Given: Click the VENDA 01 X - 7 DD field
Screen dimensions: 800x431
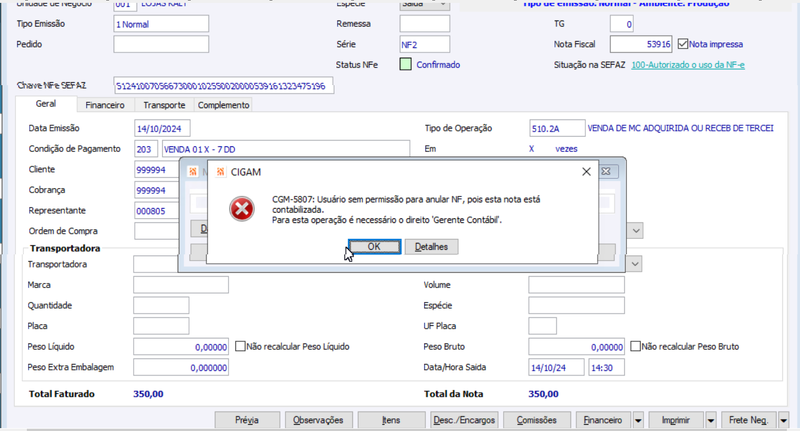Looking at the screenshot, I should click(286, 149).
